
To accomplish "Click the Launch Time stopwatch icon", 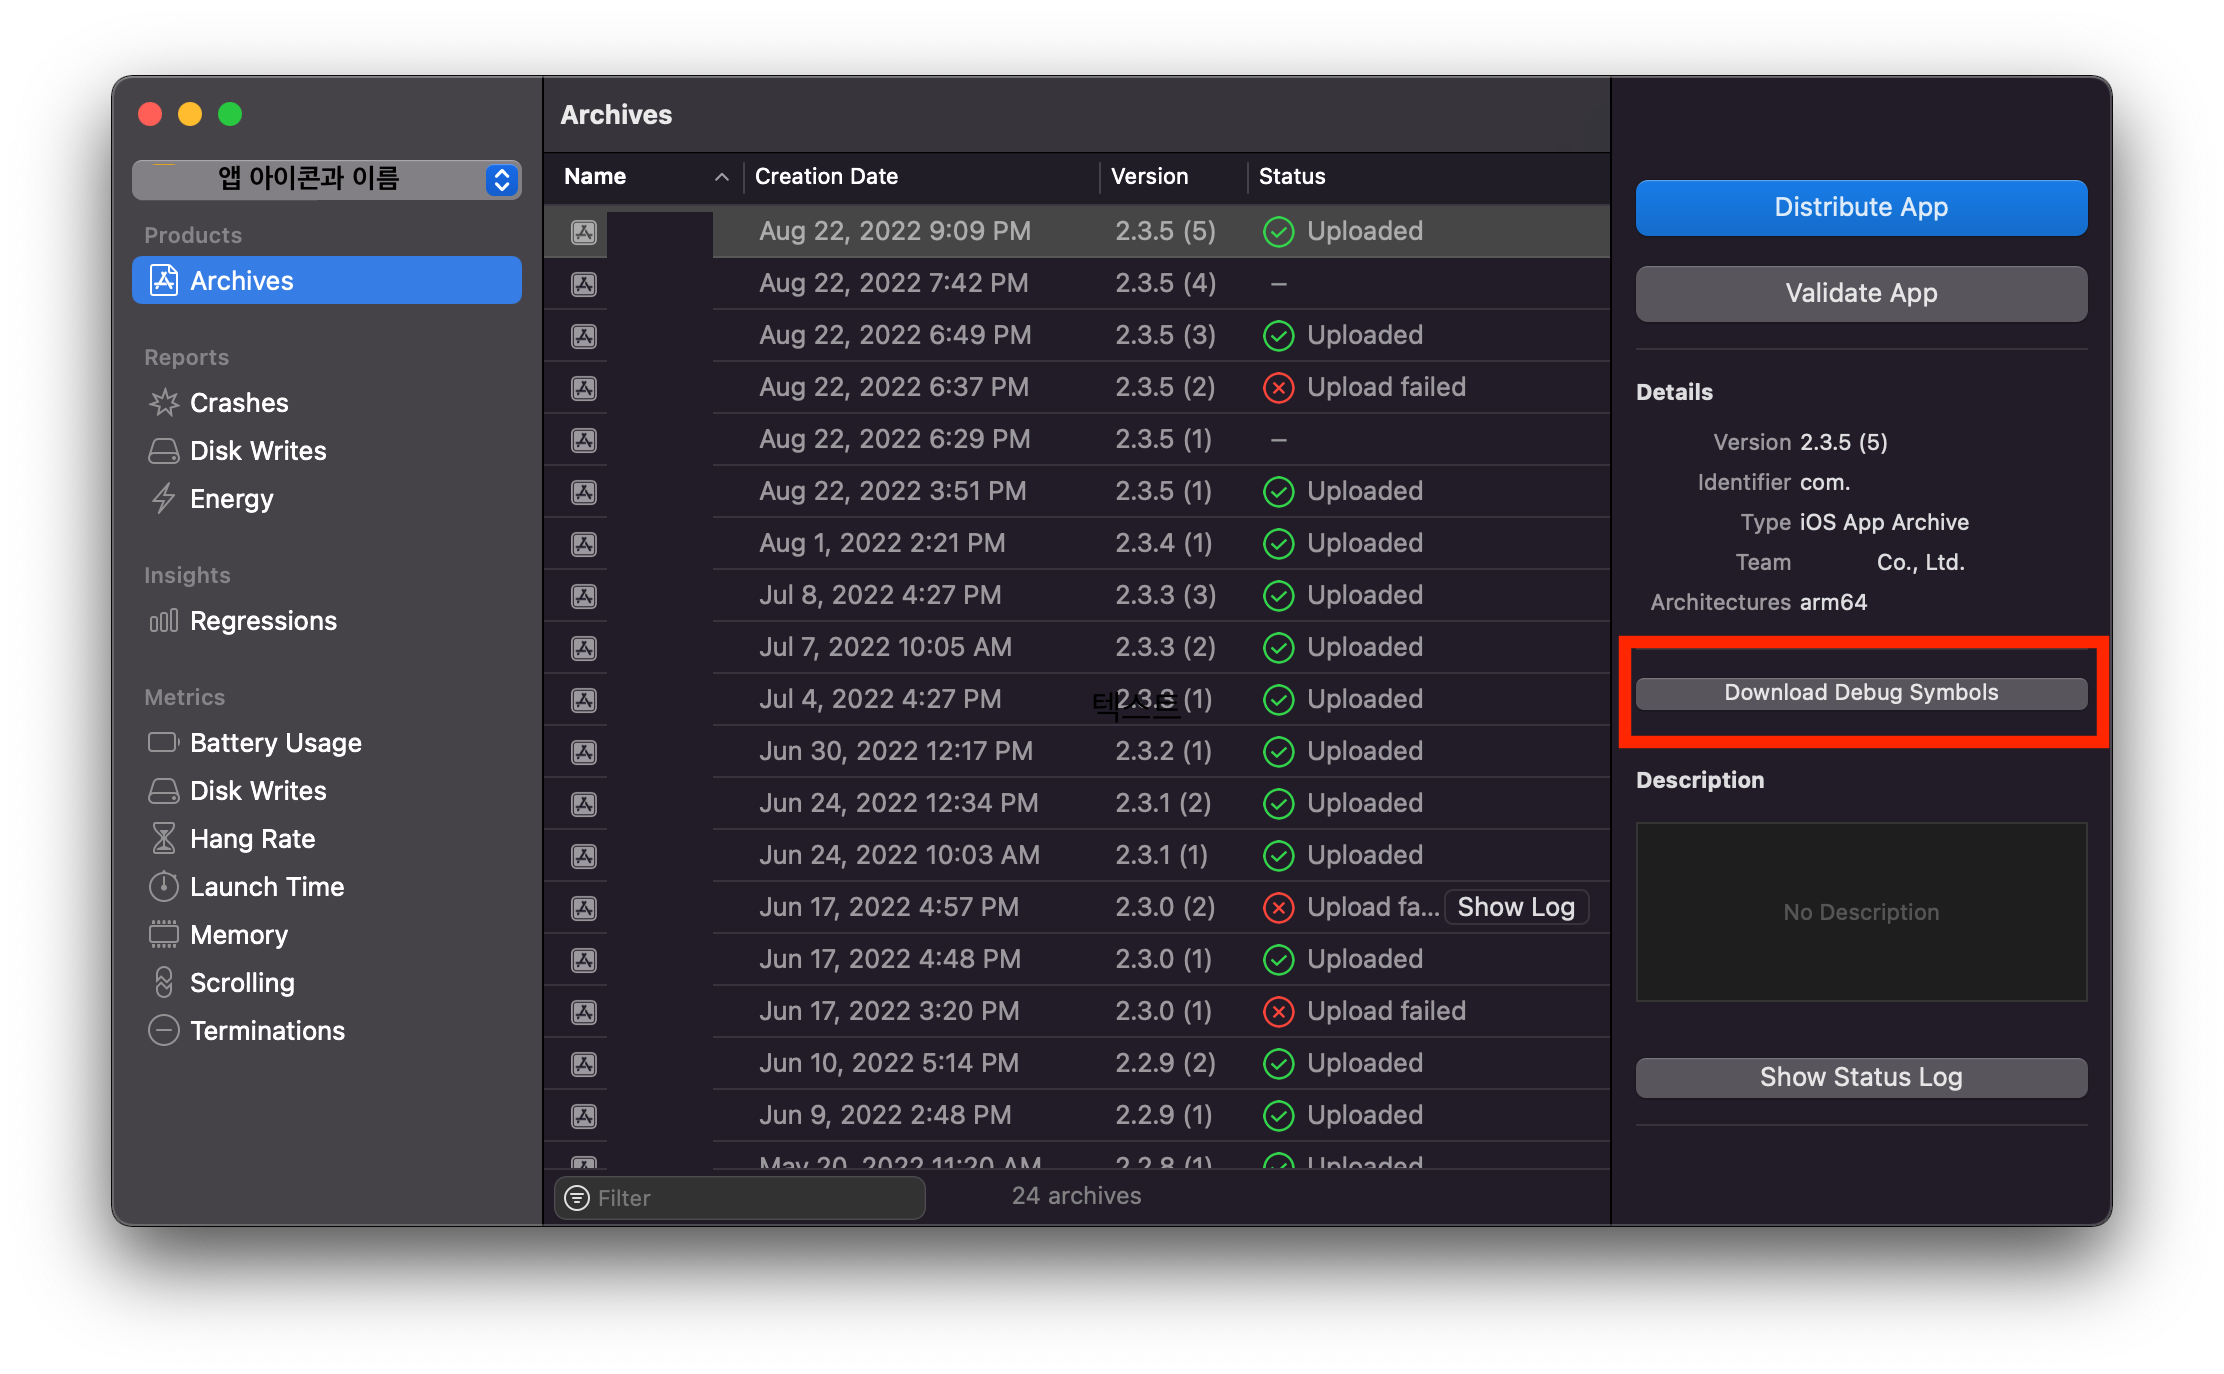I will point(163,887).
